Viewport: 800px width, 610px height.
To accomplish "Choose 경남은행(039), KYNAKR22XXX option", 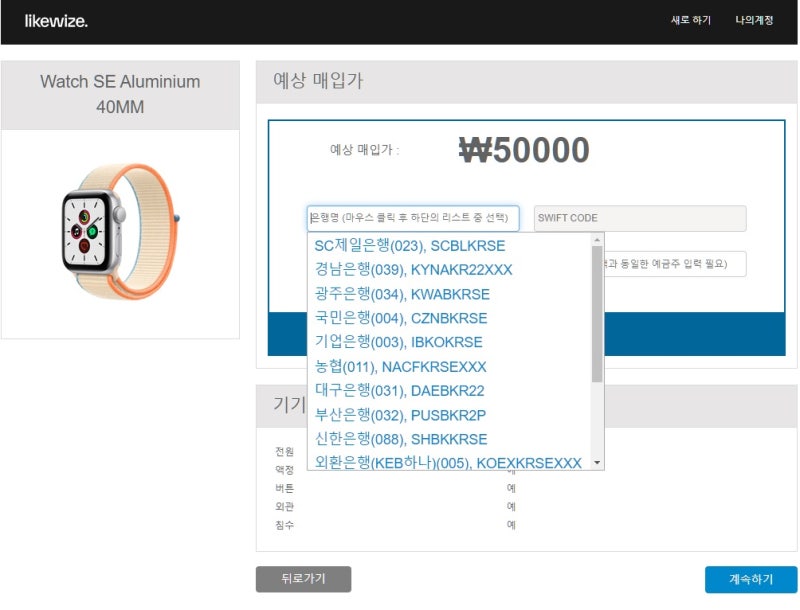I will 413,270.
